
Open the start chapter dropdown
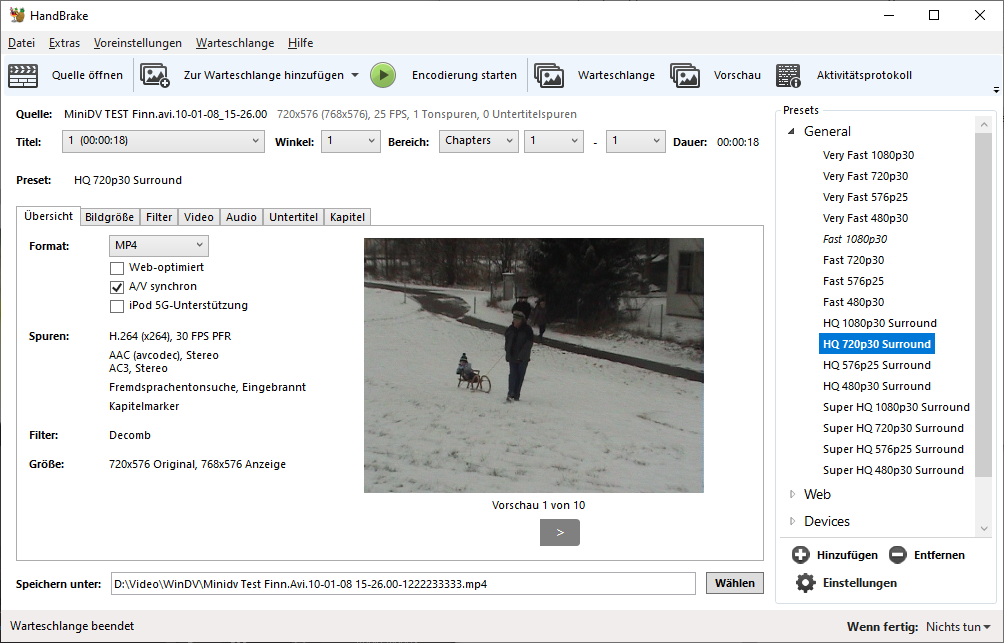[x=554, y=141]
